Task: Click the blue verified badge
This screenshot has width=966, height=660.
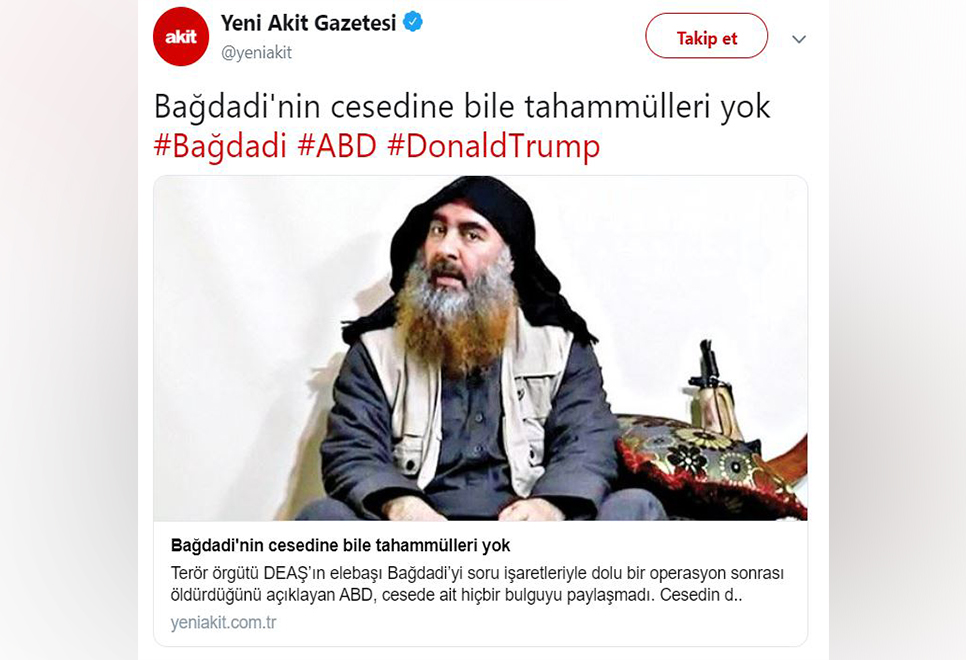Action: (x=413, y=23)
